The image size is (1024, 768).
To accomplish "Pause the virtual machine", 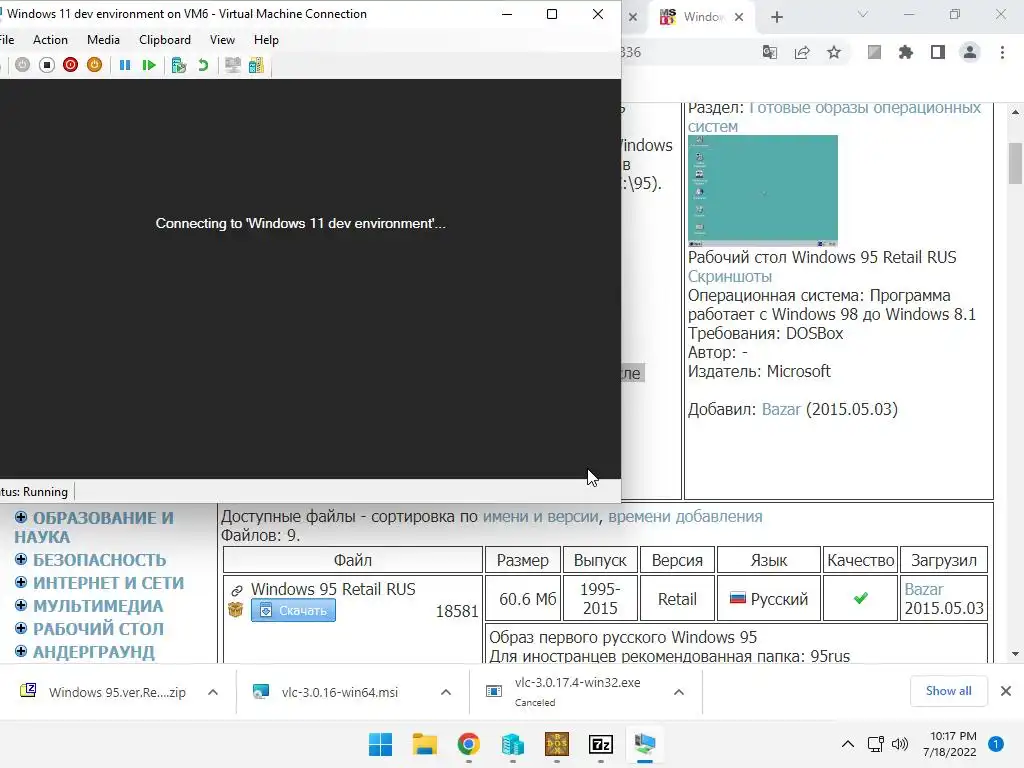I will (x=125, y=65).
